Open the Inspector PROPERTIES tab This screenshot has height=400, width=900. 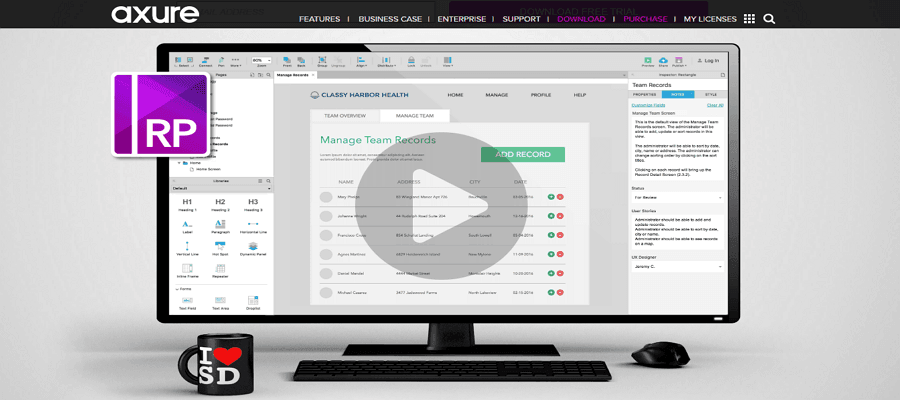click(x=645, y=94)
